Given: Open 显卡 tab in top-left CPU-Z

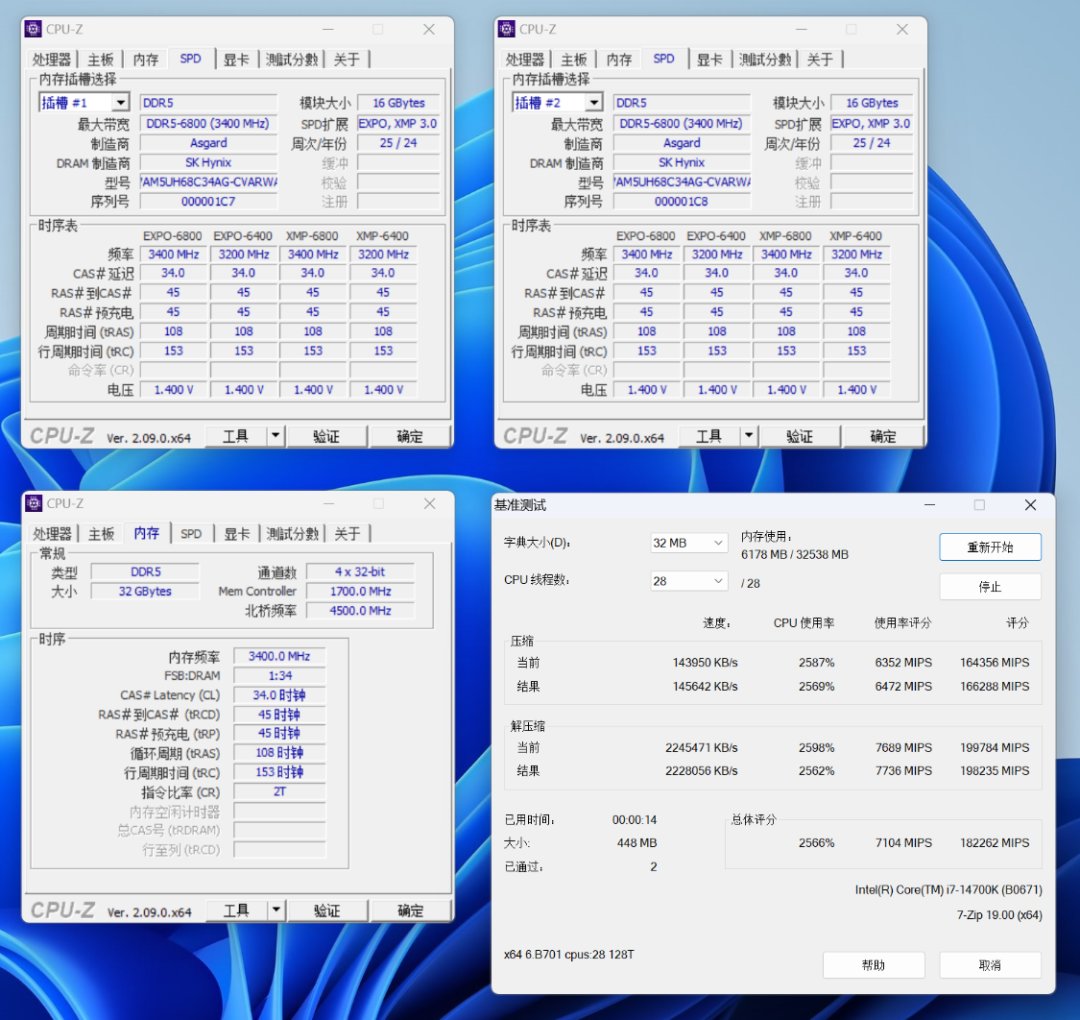Looking at the screenshot, I should coord(237,60).
